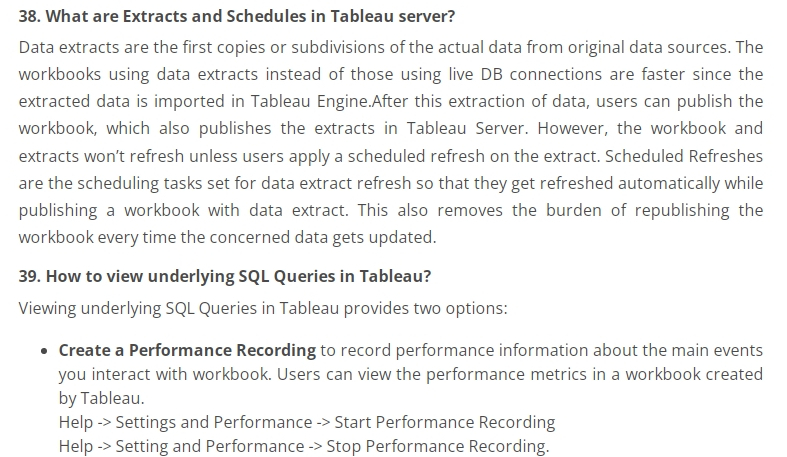Click the 'Stop Performance Recording.' text

pos(438,446)
